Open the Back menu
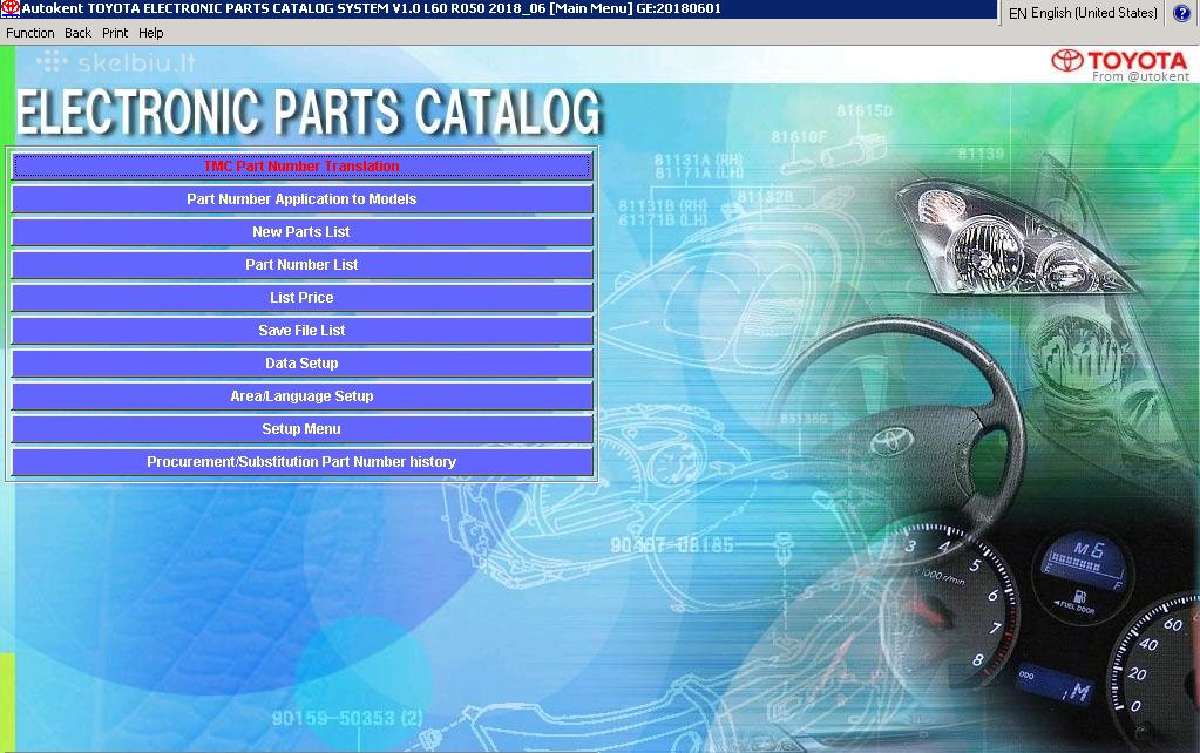Image resolution: width=1200 pixels, height=753 pixels. (x=78, y=33)
